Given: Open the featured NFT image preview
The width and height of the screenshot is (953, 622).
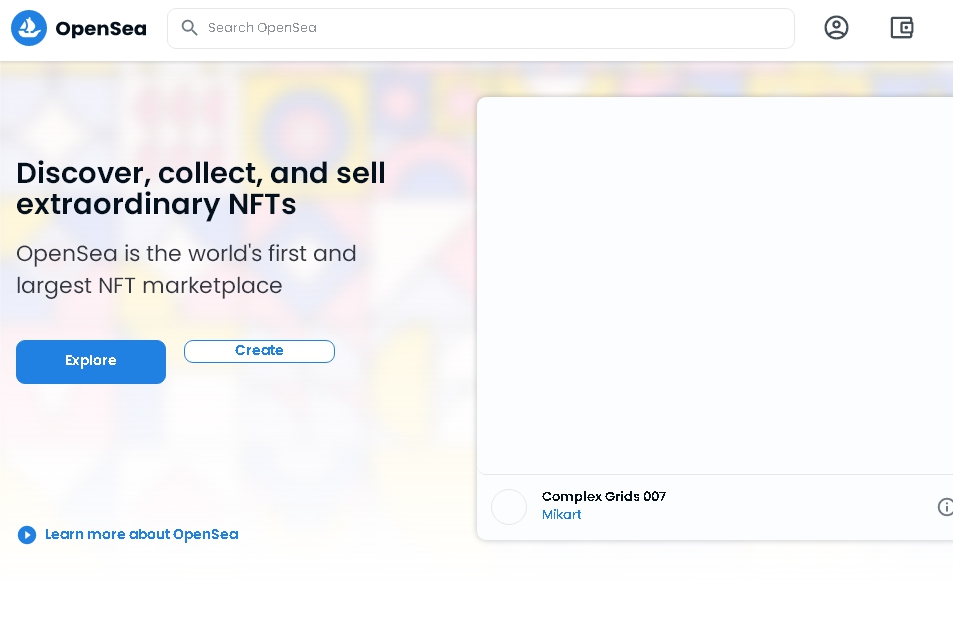Looking at the screenshot, I should (714, 285).
